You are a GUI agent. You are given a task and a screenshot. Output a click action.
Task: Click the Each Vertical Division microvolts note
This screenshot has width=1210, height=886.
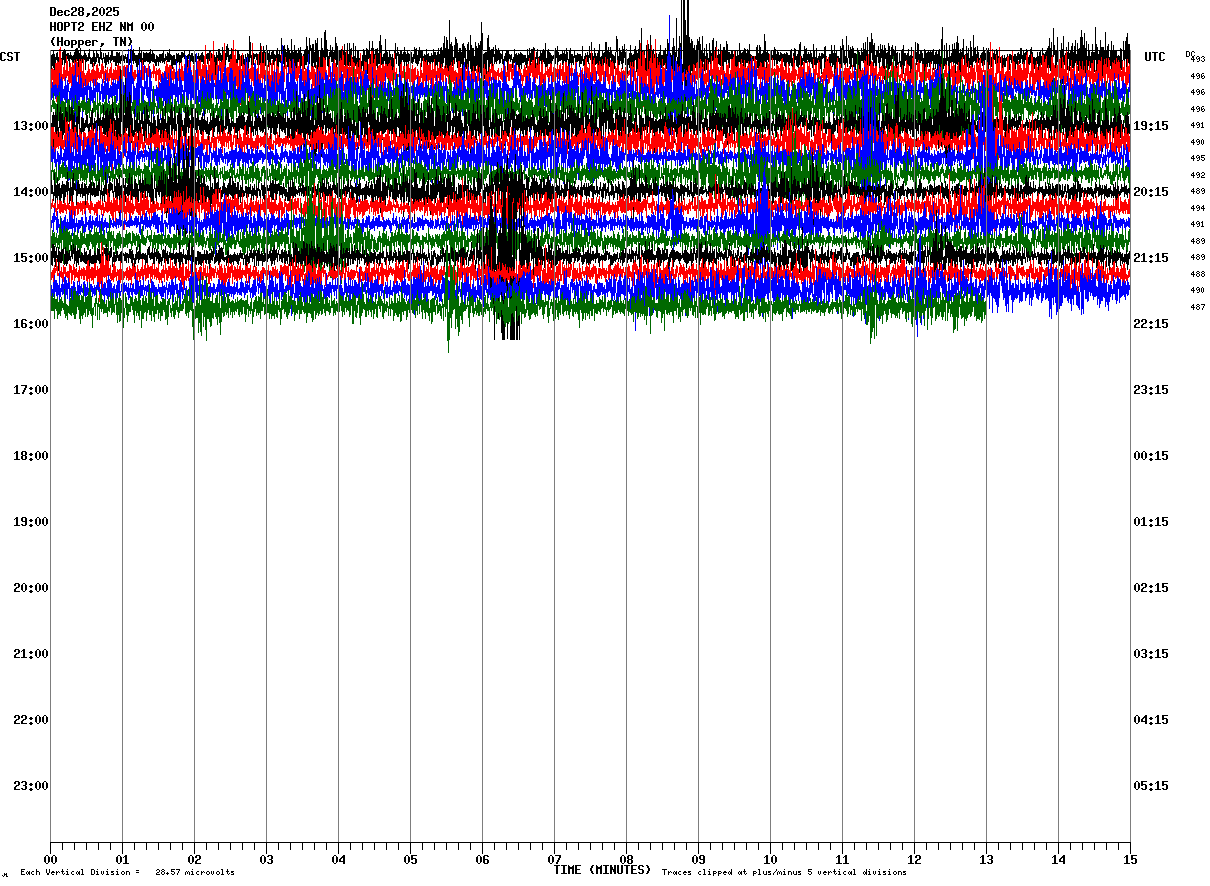(127, 873)
